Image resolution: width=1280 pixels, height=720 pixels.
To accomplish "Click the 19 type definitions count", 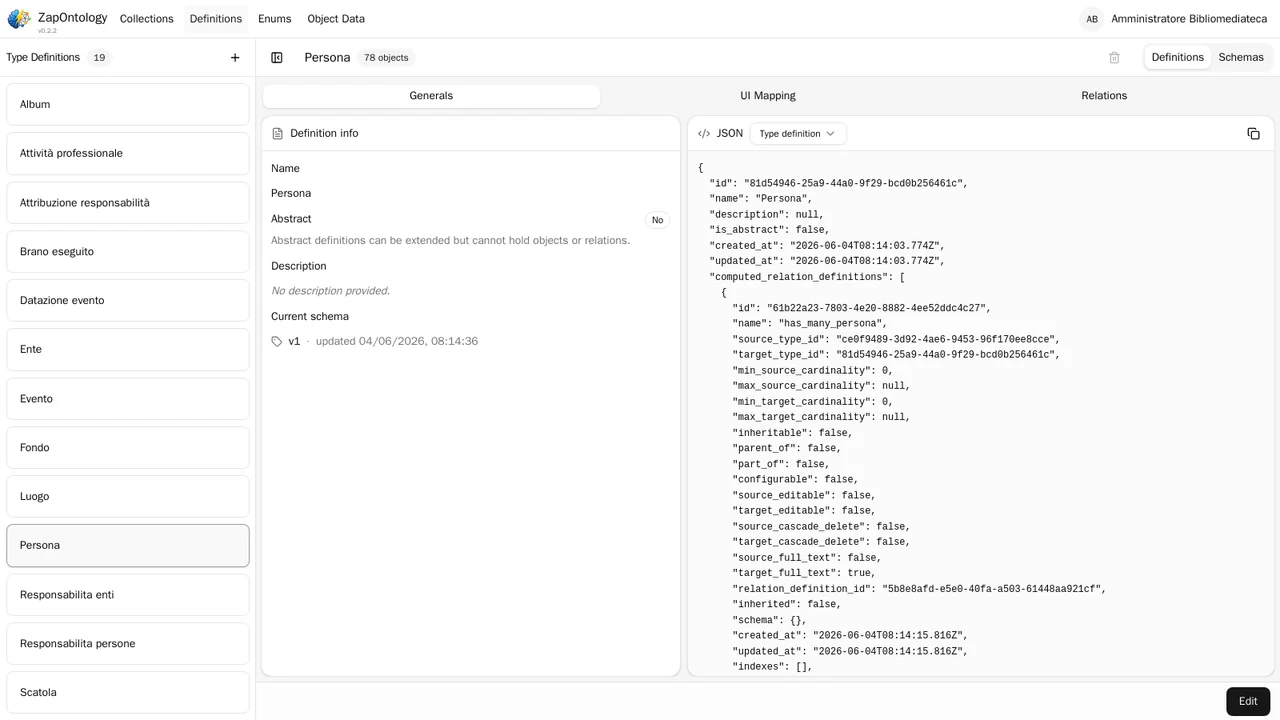I will (99, 58).
